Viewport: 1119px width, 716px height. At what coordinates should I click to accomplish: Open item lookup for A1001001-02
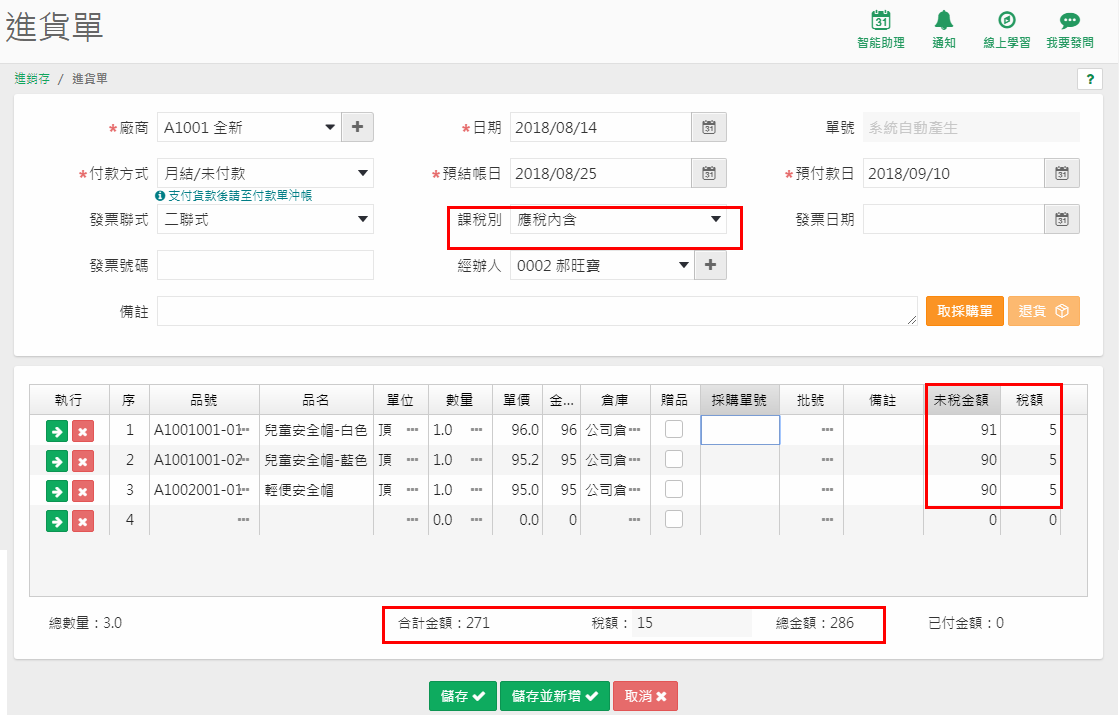pos(245,460)
